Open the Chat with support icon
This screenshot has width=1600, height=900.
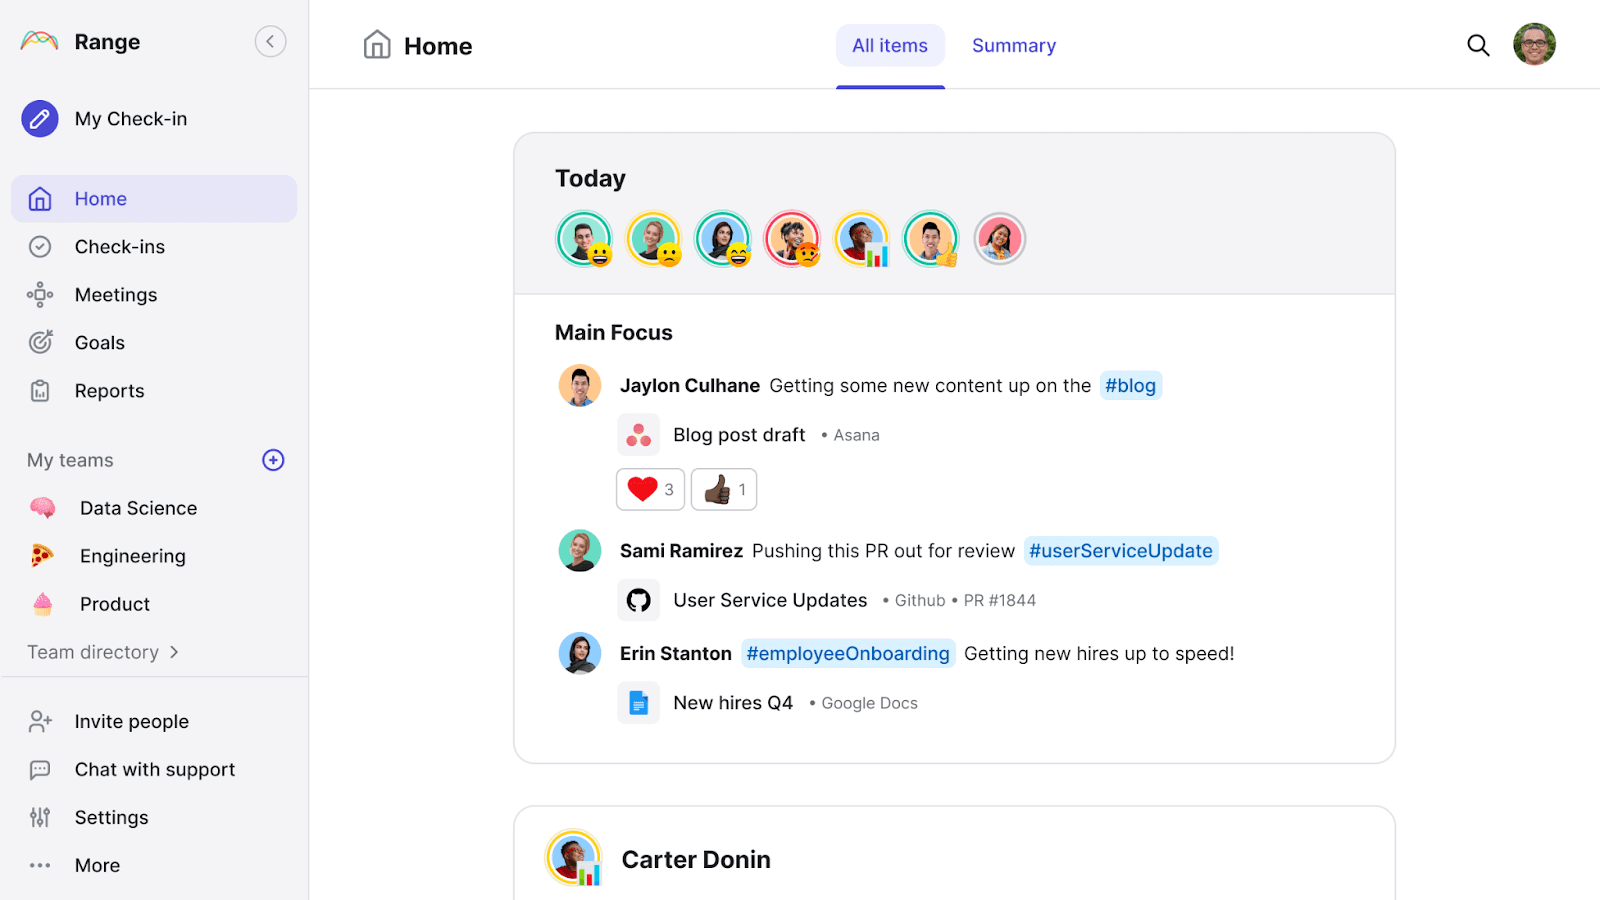pos(40,770)
